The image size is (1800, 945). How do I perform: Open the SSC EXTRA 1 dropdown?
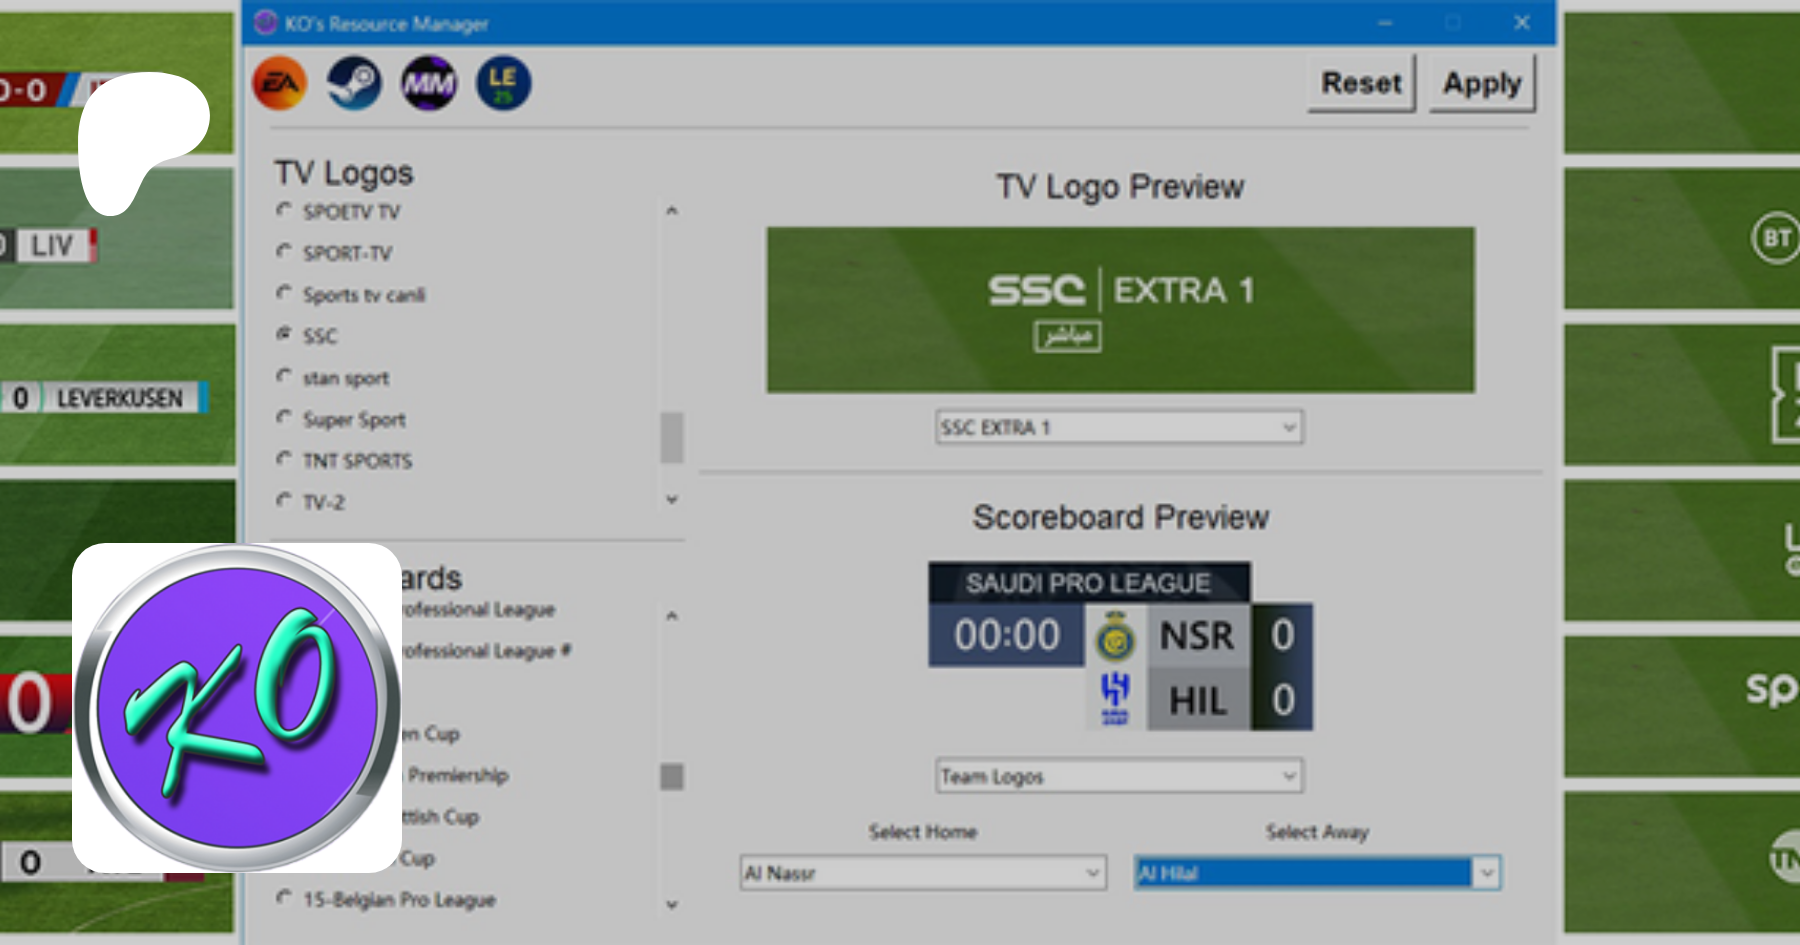point(1119,428)
